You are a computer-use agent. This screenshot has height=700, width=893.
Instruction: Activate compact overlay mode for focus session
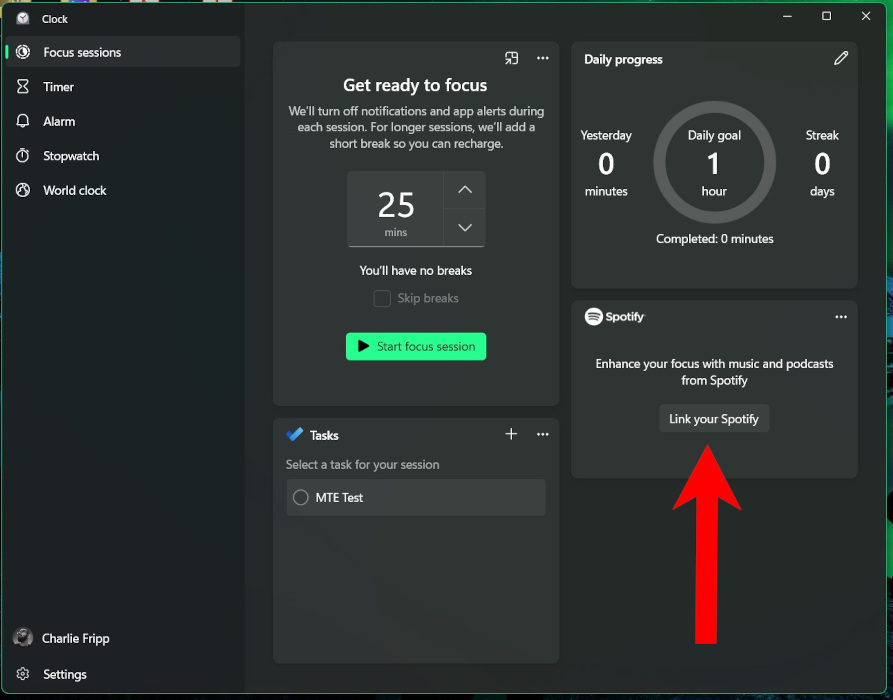[x=511, y=59]
